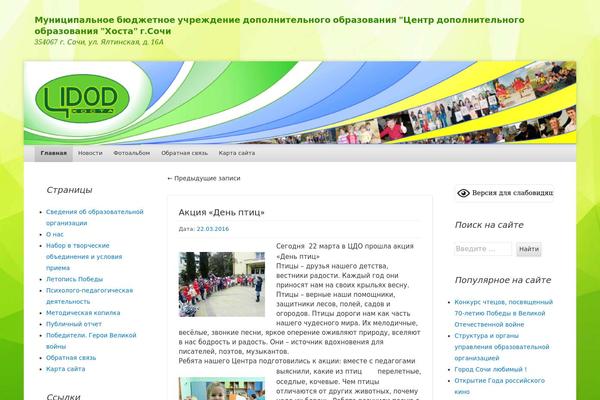Open the Конкурс чтецов popular link

(504, 313)
